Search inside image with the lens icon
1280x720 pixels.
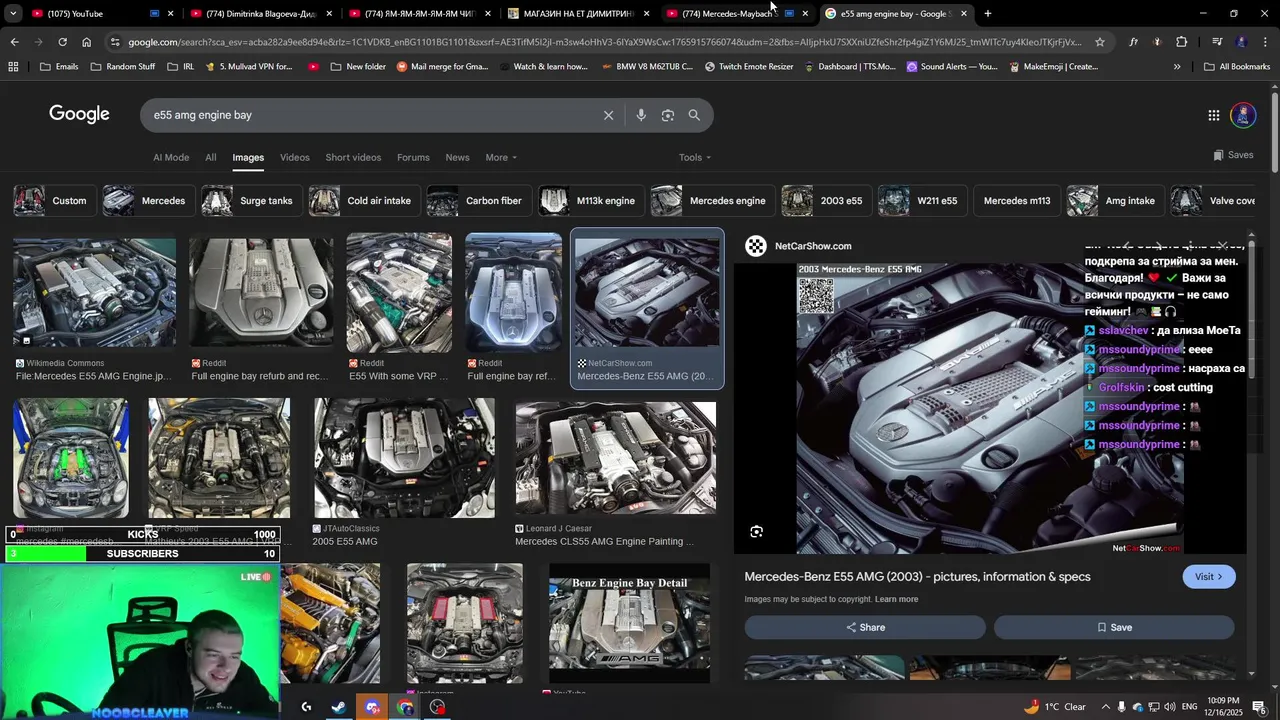pos(756,532)
